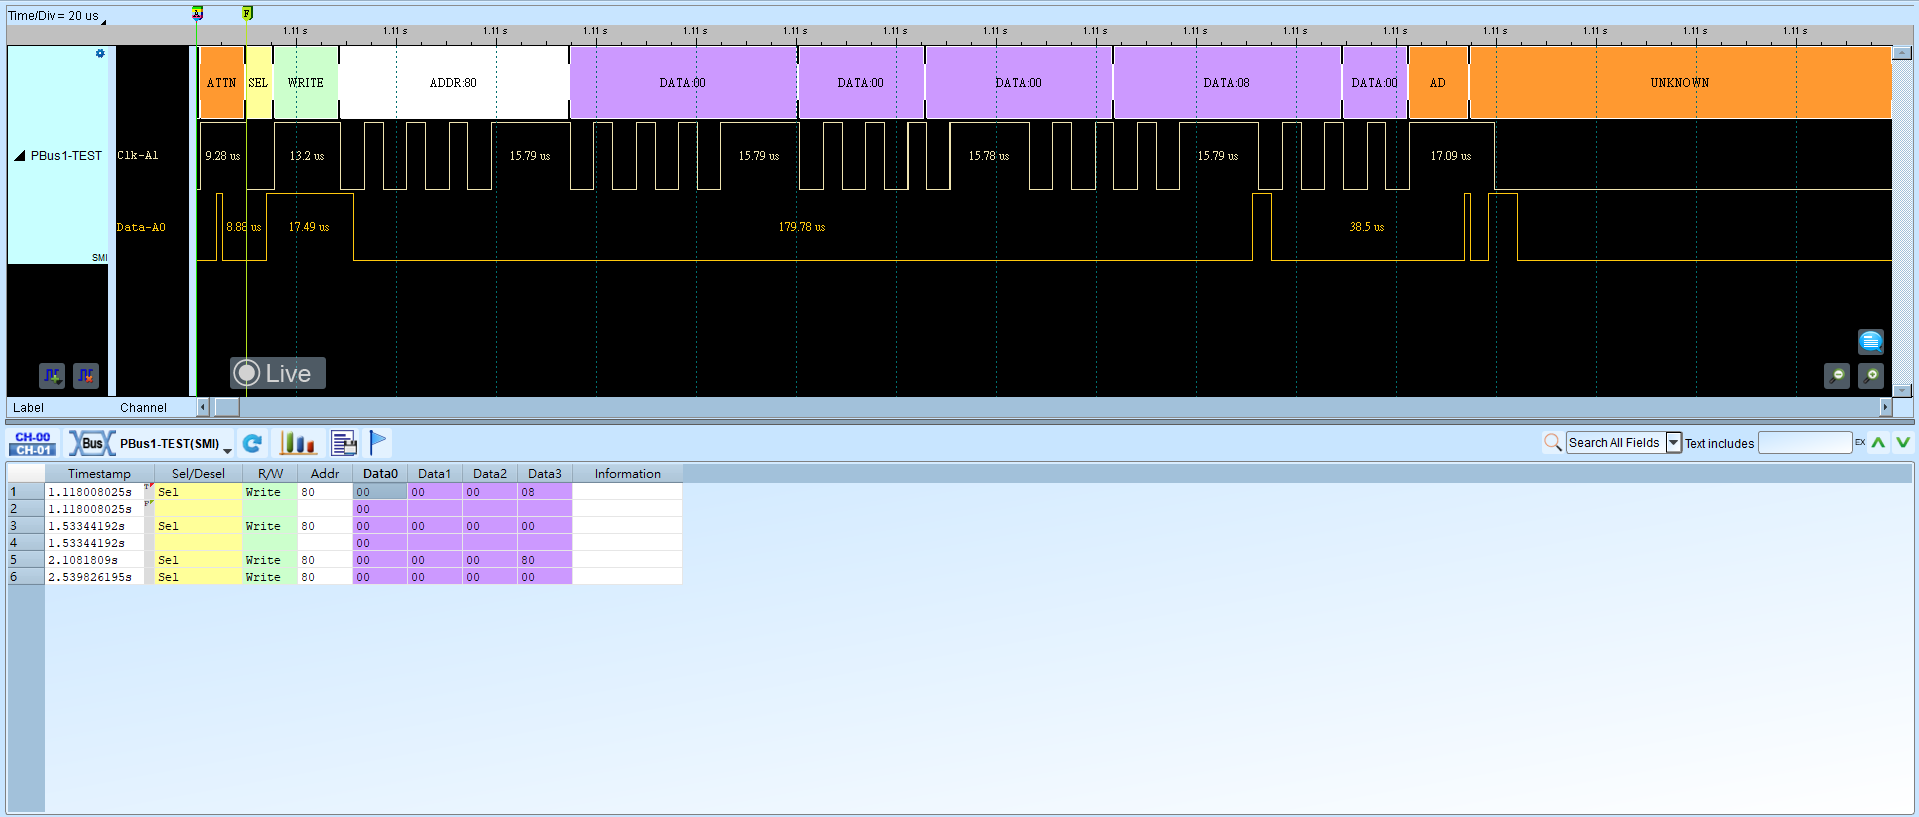Select row with timestamp 2.1081809s
The image size is (1919, 817).
(345, 560)
